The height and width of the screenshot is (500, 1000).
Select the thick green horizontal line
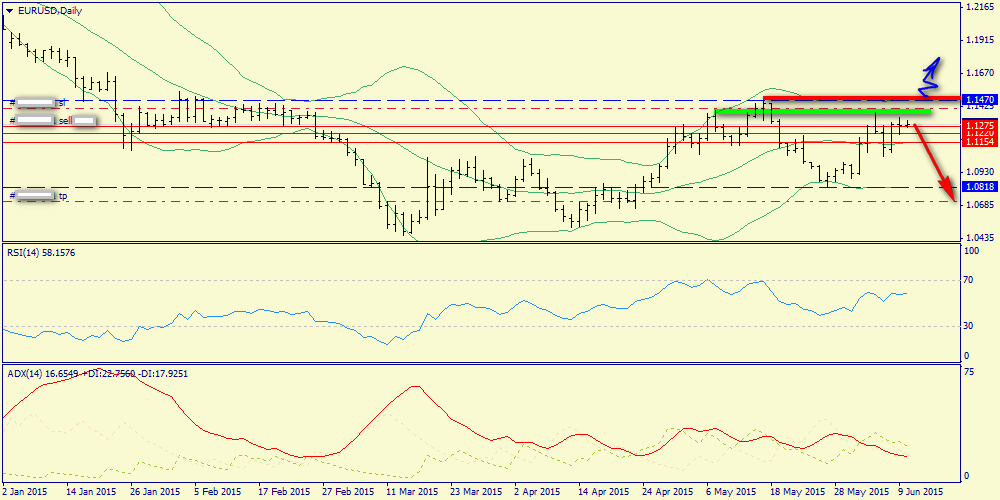click(825, 112)
